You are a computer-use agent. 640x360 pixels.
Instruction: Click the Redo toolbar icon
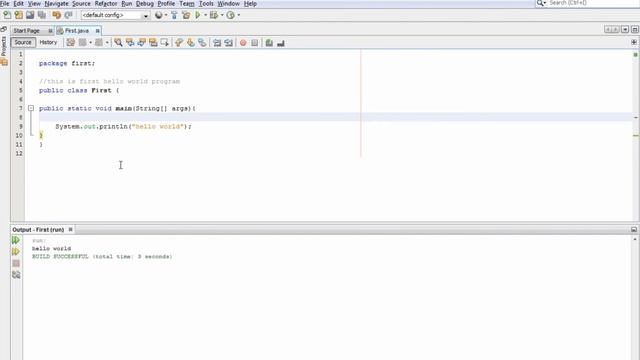pos(68,15)
